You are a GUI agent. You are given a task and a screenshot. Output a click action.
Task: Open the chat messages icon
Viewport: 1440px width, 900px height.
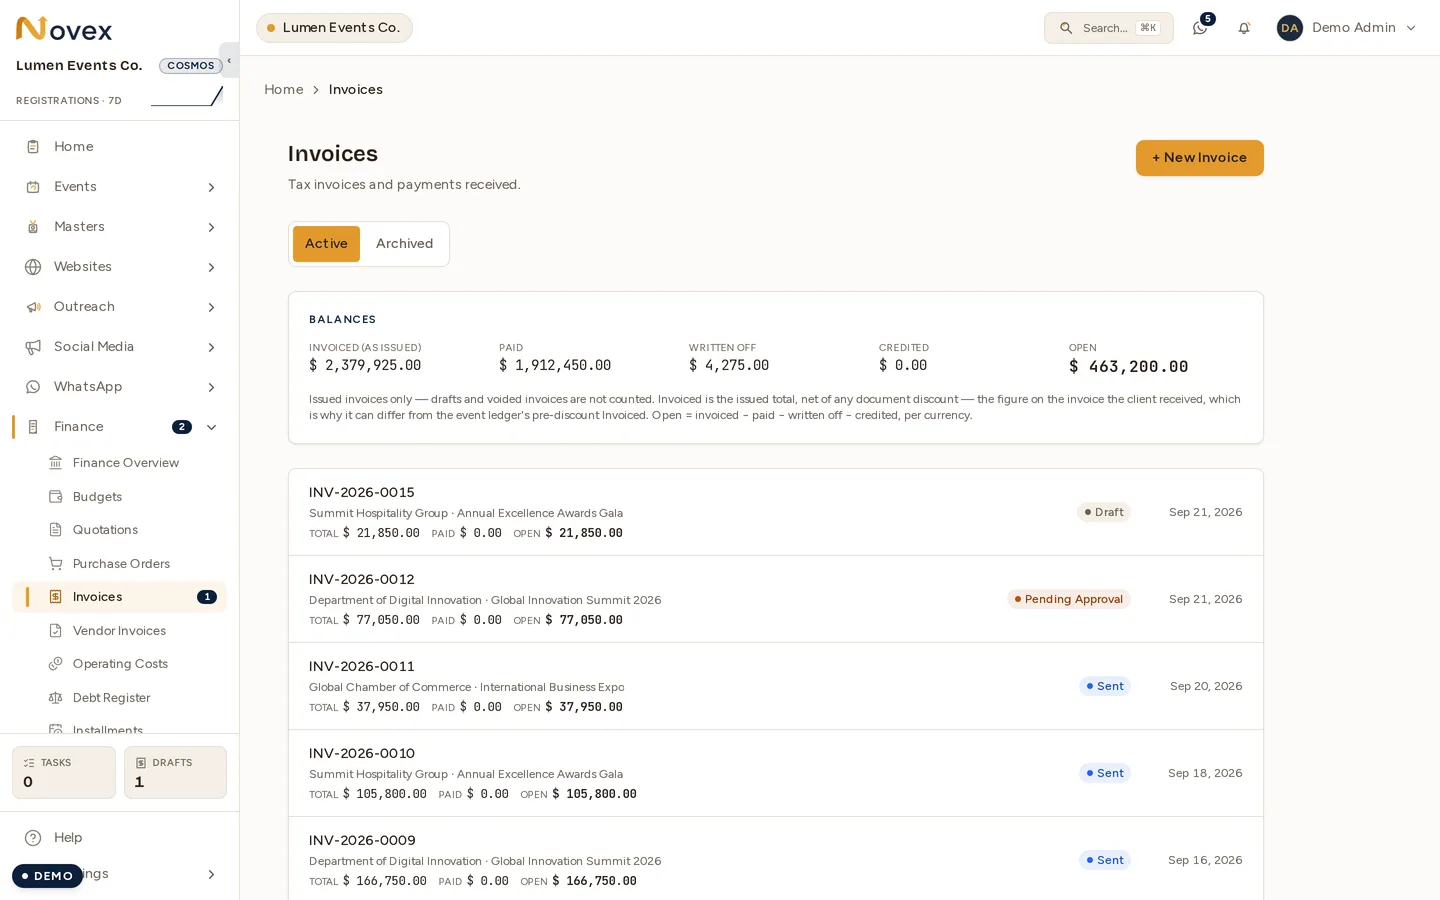(1200, 28)
